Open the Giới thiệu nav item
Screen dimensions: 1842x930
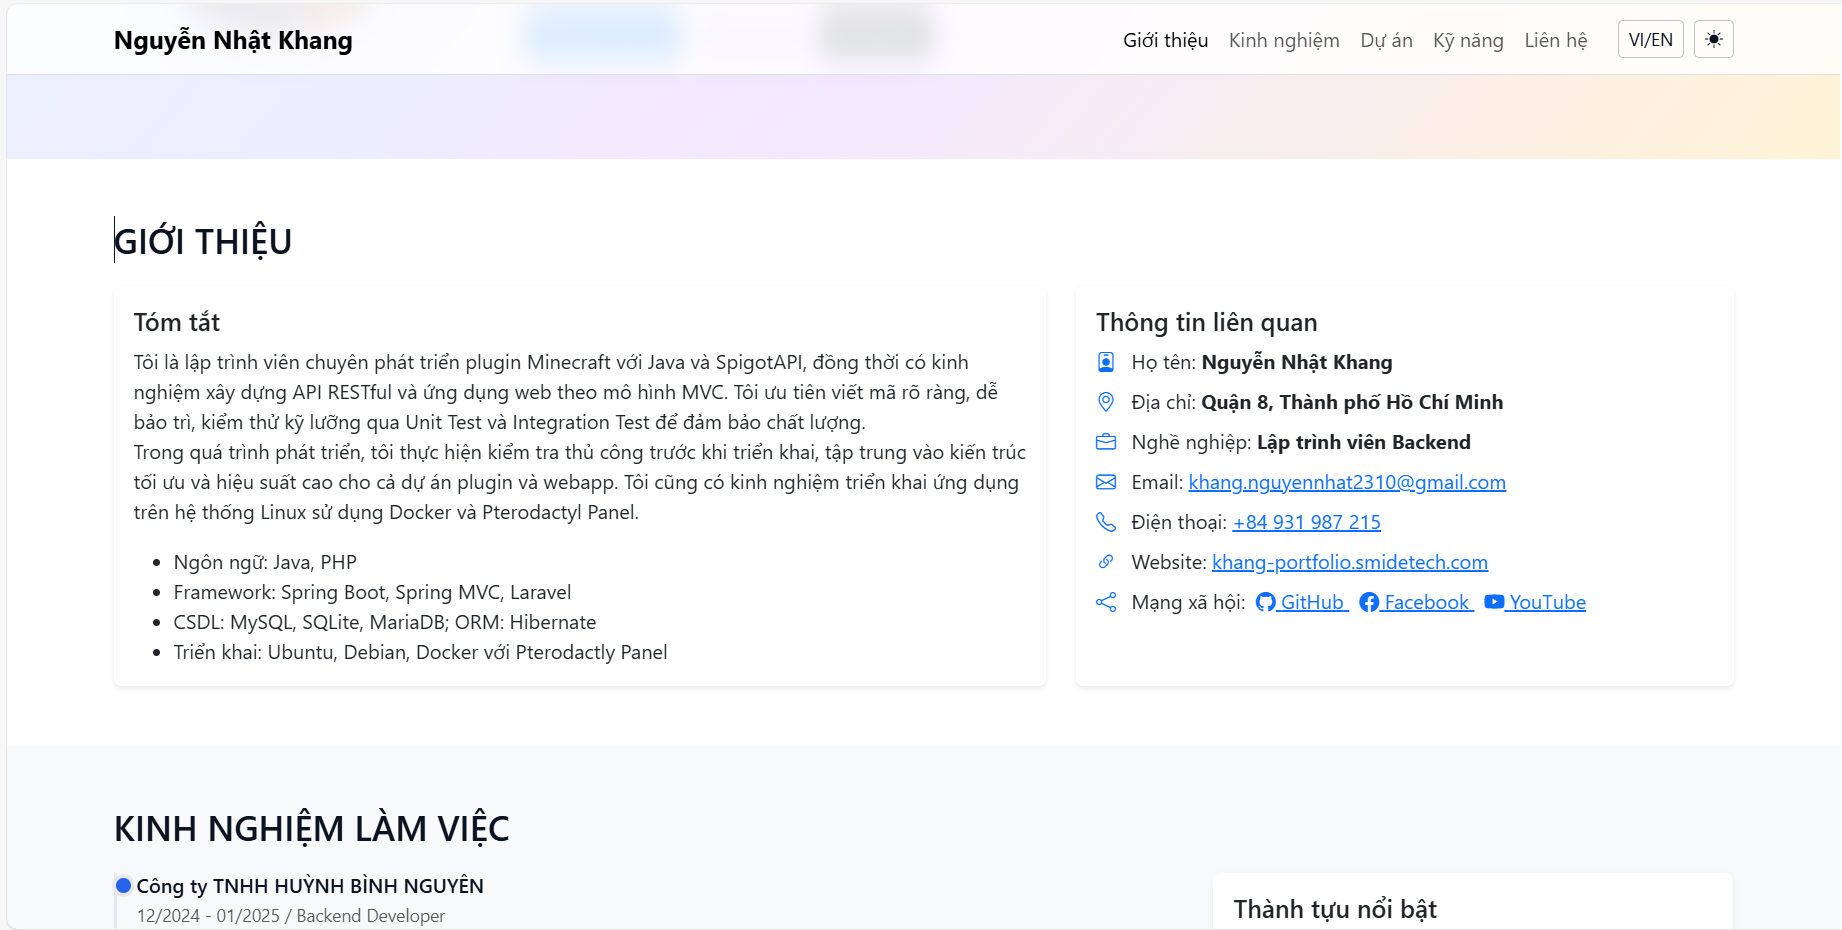(x=1165, y=40)
